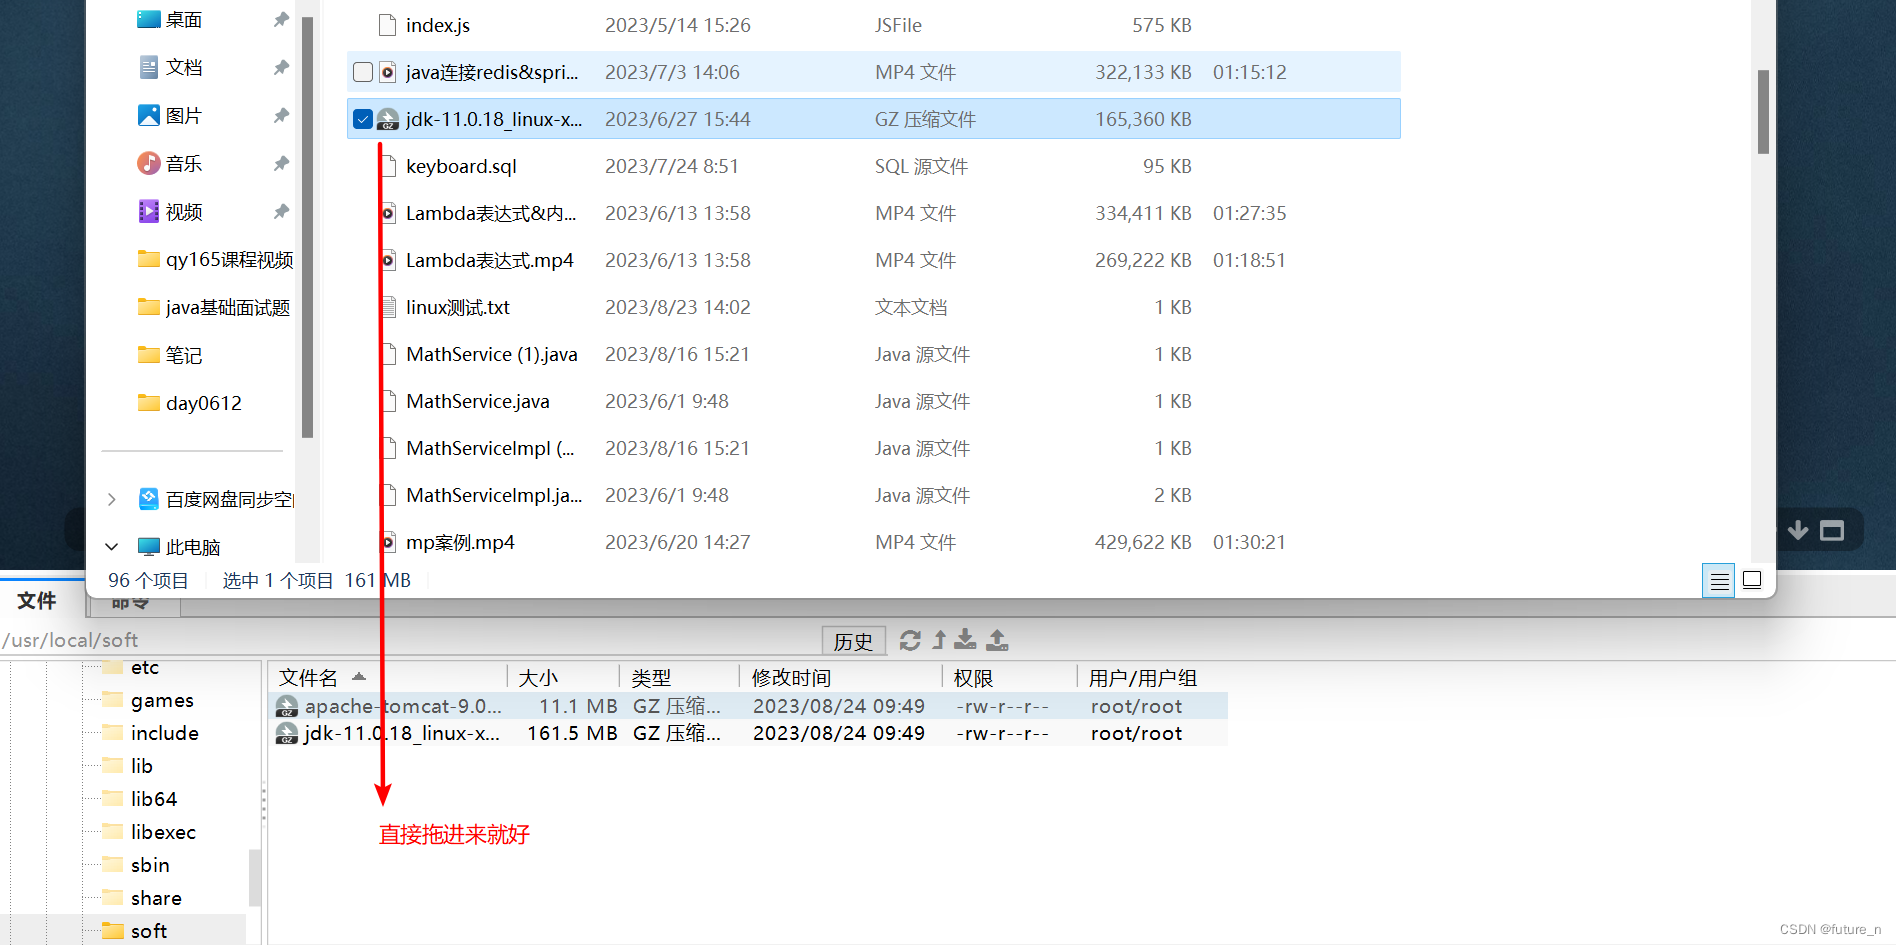Click the download icon in the FTP toolbar
This screenshot has height=945, width=1896.
pos(965,640)
